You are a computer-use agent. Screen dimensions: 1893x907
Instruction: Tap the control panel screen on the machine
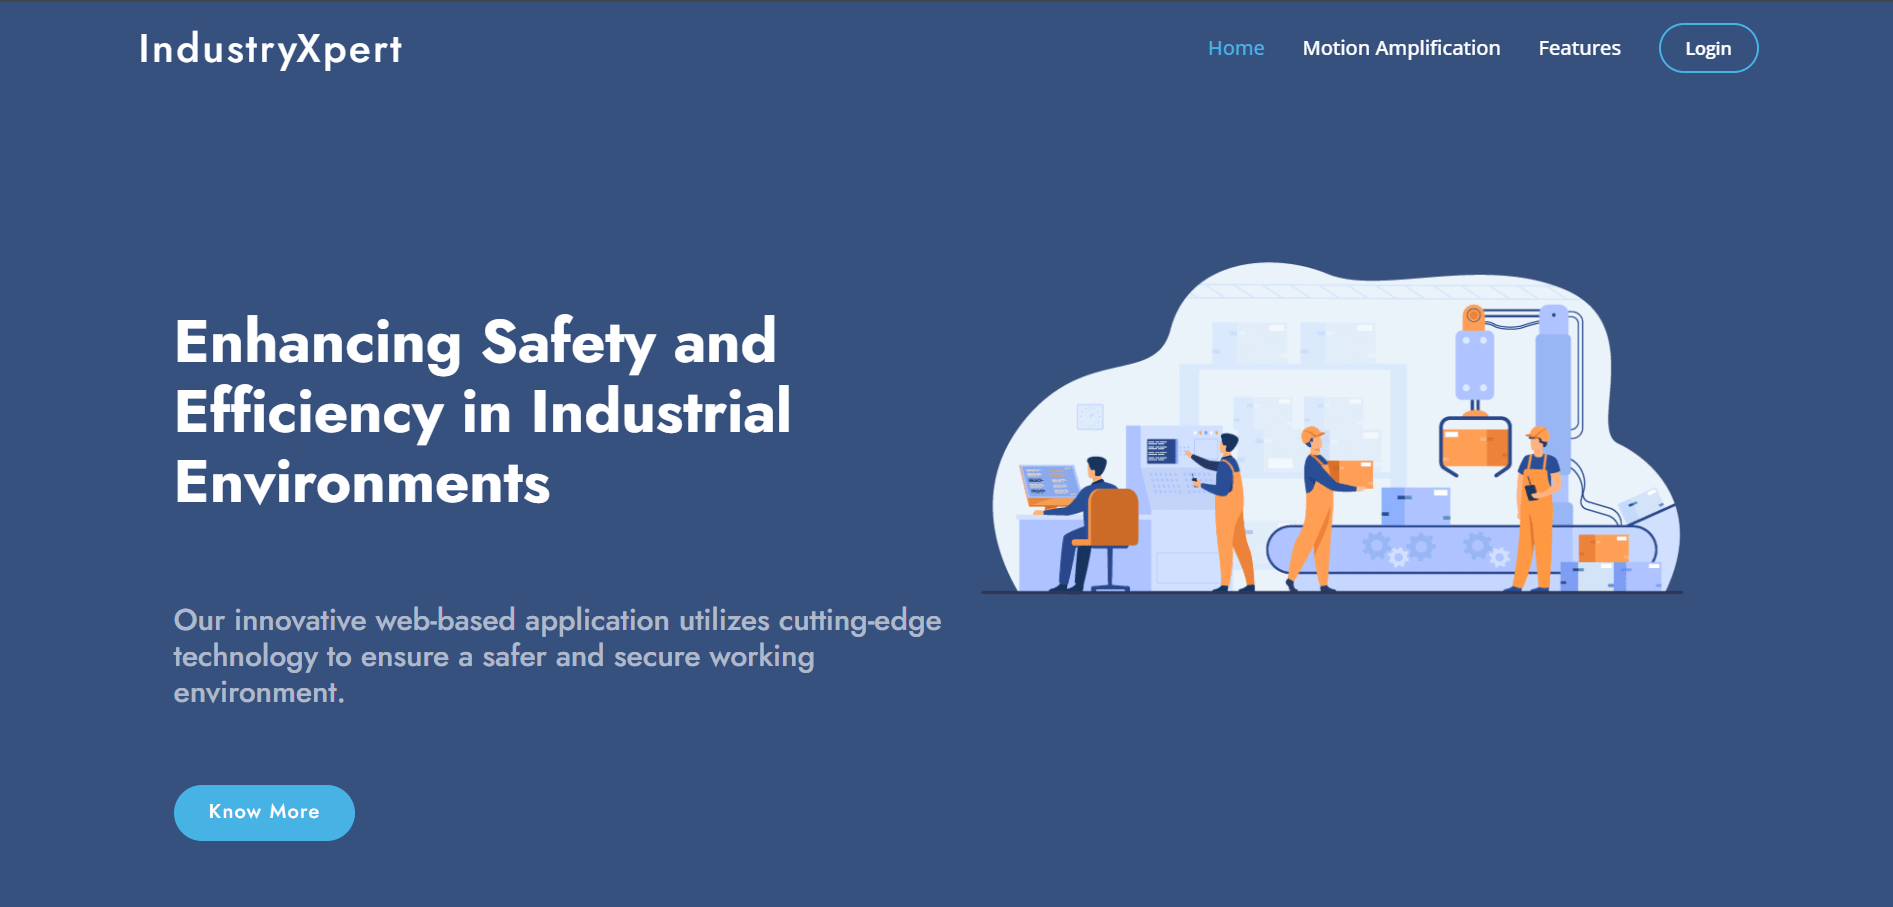pos(1160,451)
